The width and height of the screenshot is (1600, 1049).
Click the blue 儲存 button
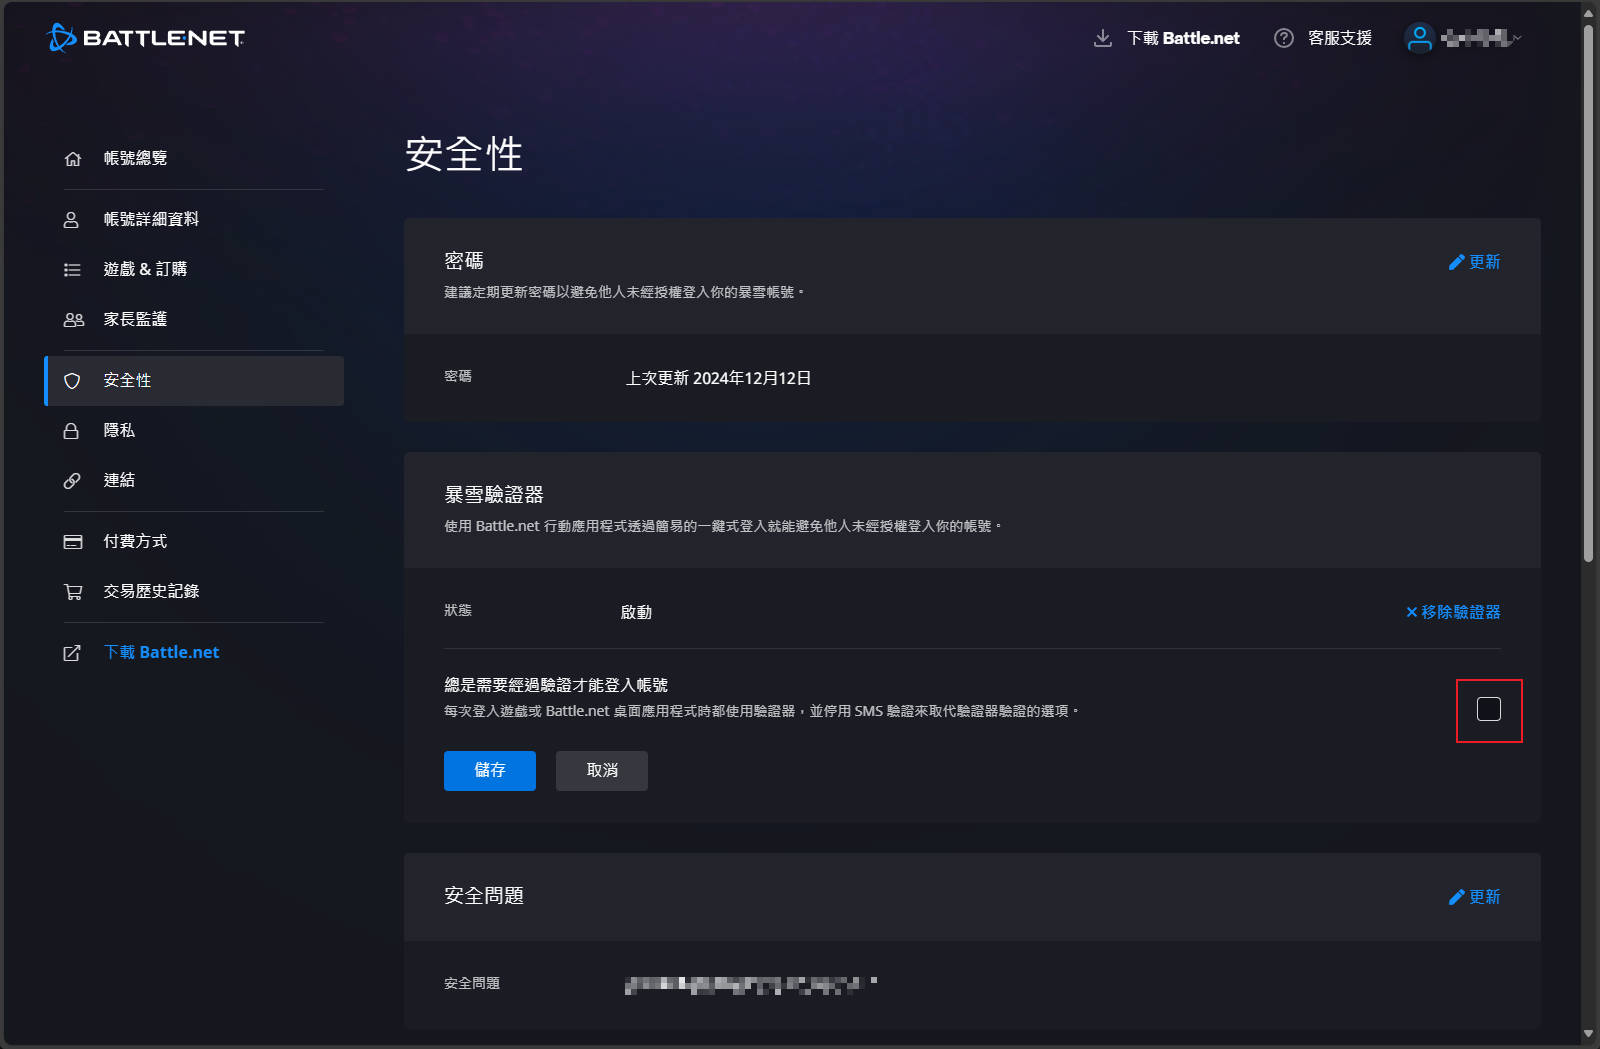[x=490, y=771]
